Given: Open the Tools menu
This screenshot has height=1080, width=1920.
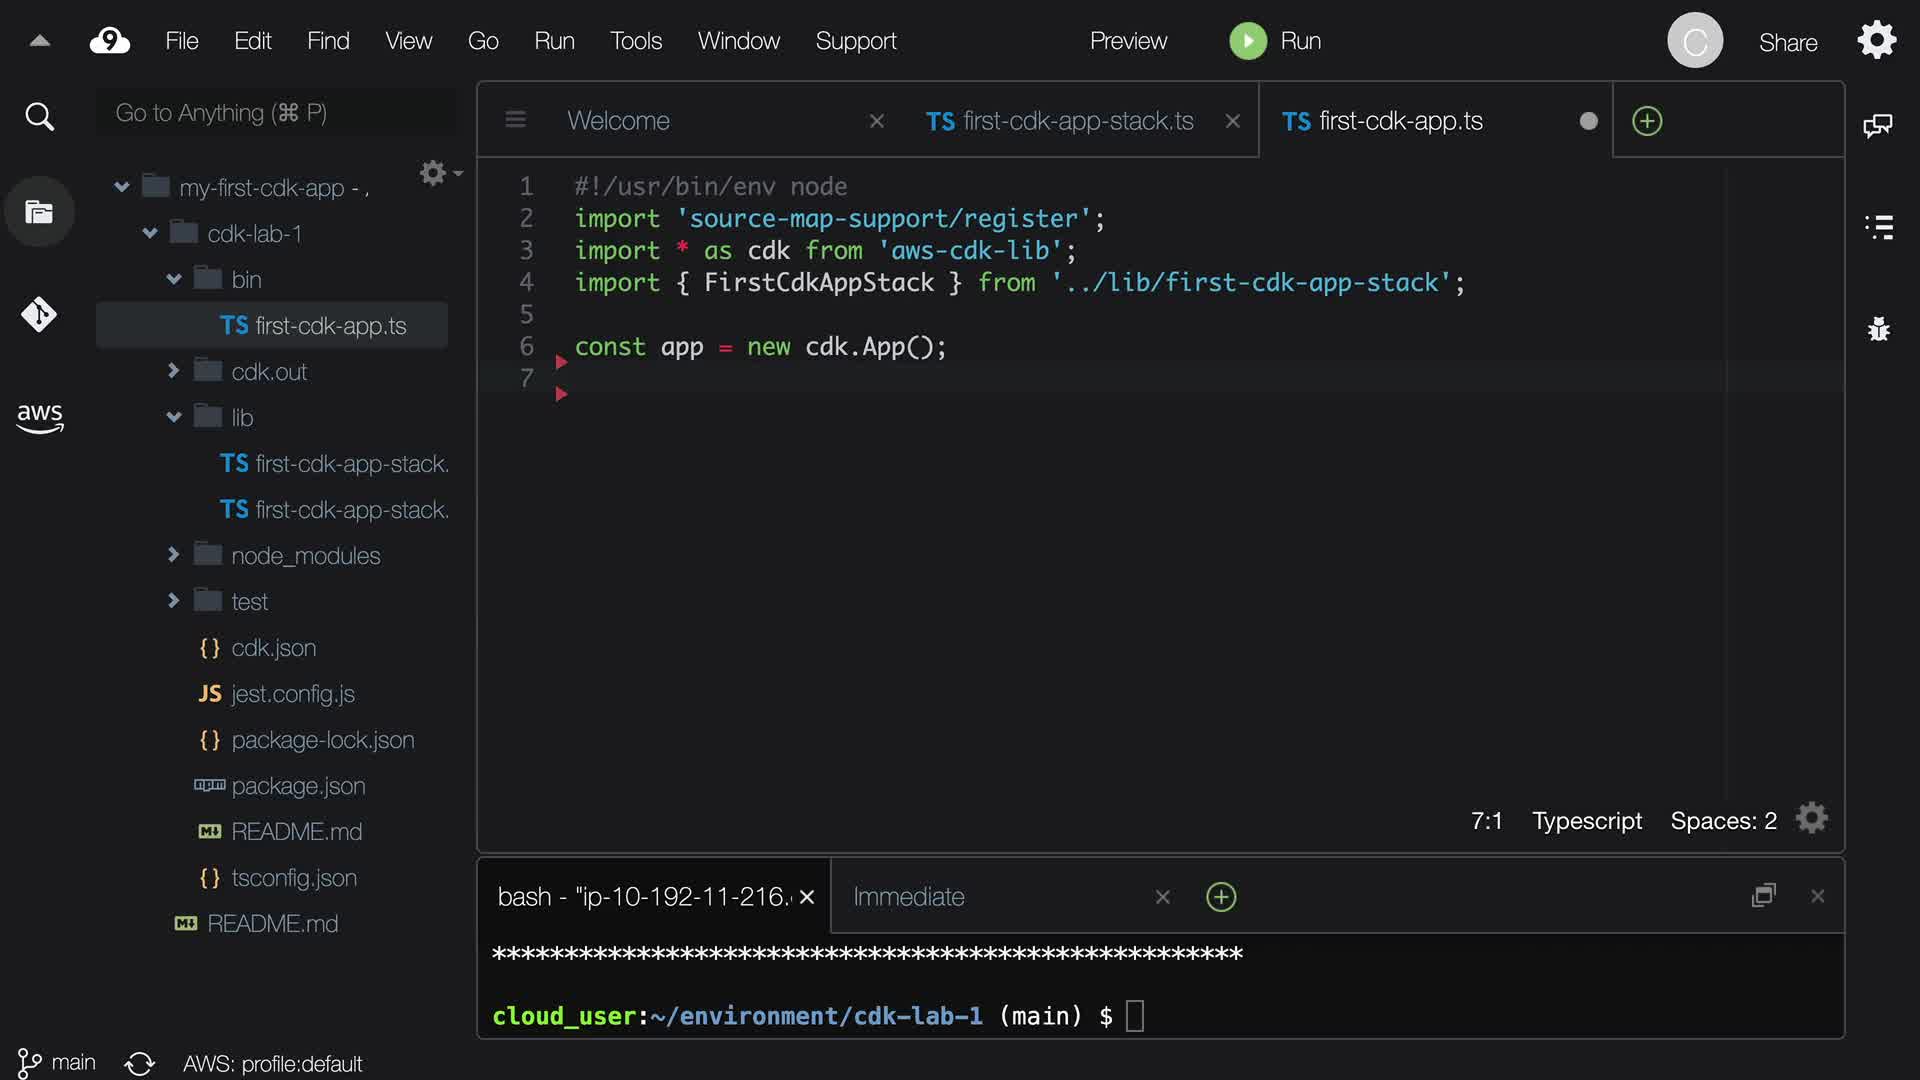Looking at the screenshot, I should (635, 41).
